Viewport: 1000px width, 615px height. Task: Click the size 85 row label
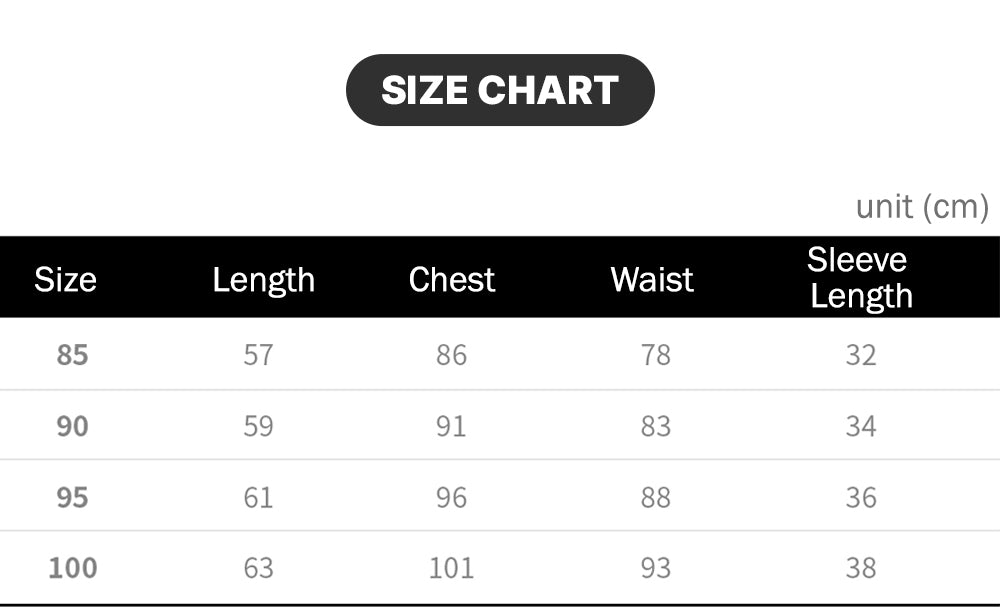tap(72, 355)
